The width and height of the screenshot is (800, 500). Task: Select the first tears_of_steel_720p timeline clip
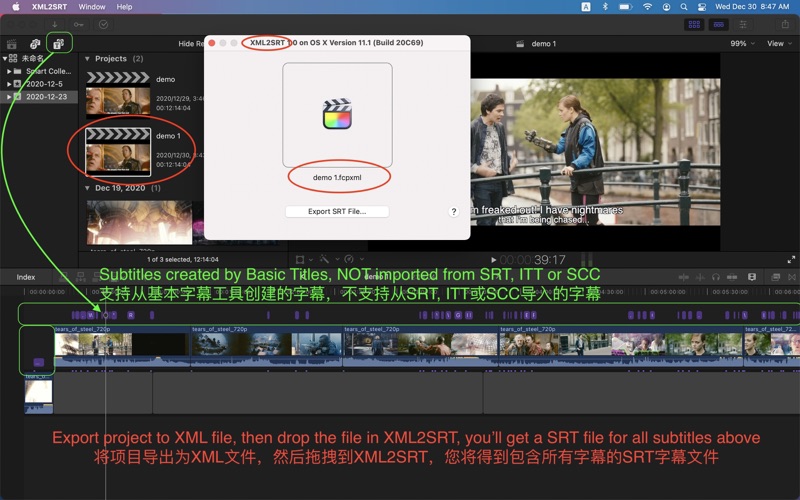coord(122,346)
